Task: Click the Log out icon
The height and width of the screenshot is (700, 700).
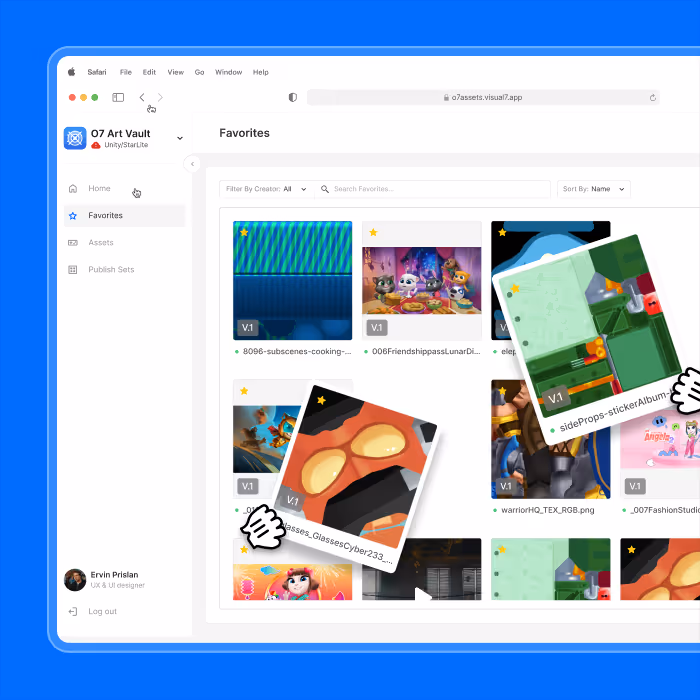Action: coord(73,611)
